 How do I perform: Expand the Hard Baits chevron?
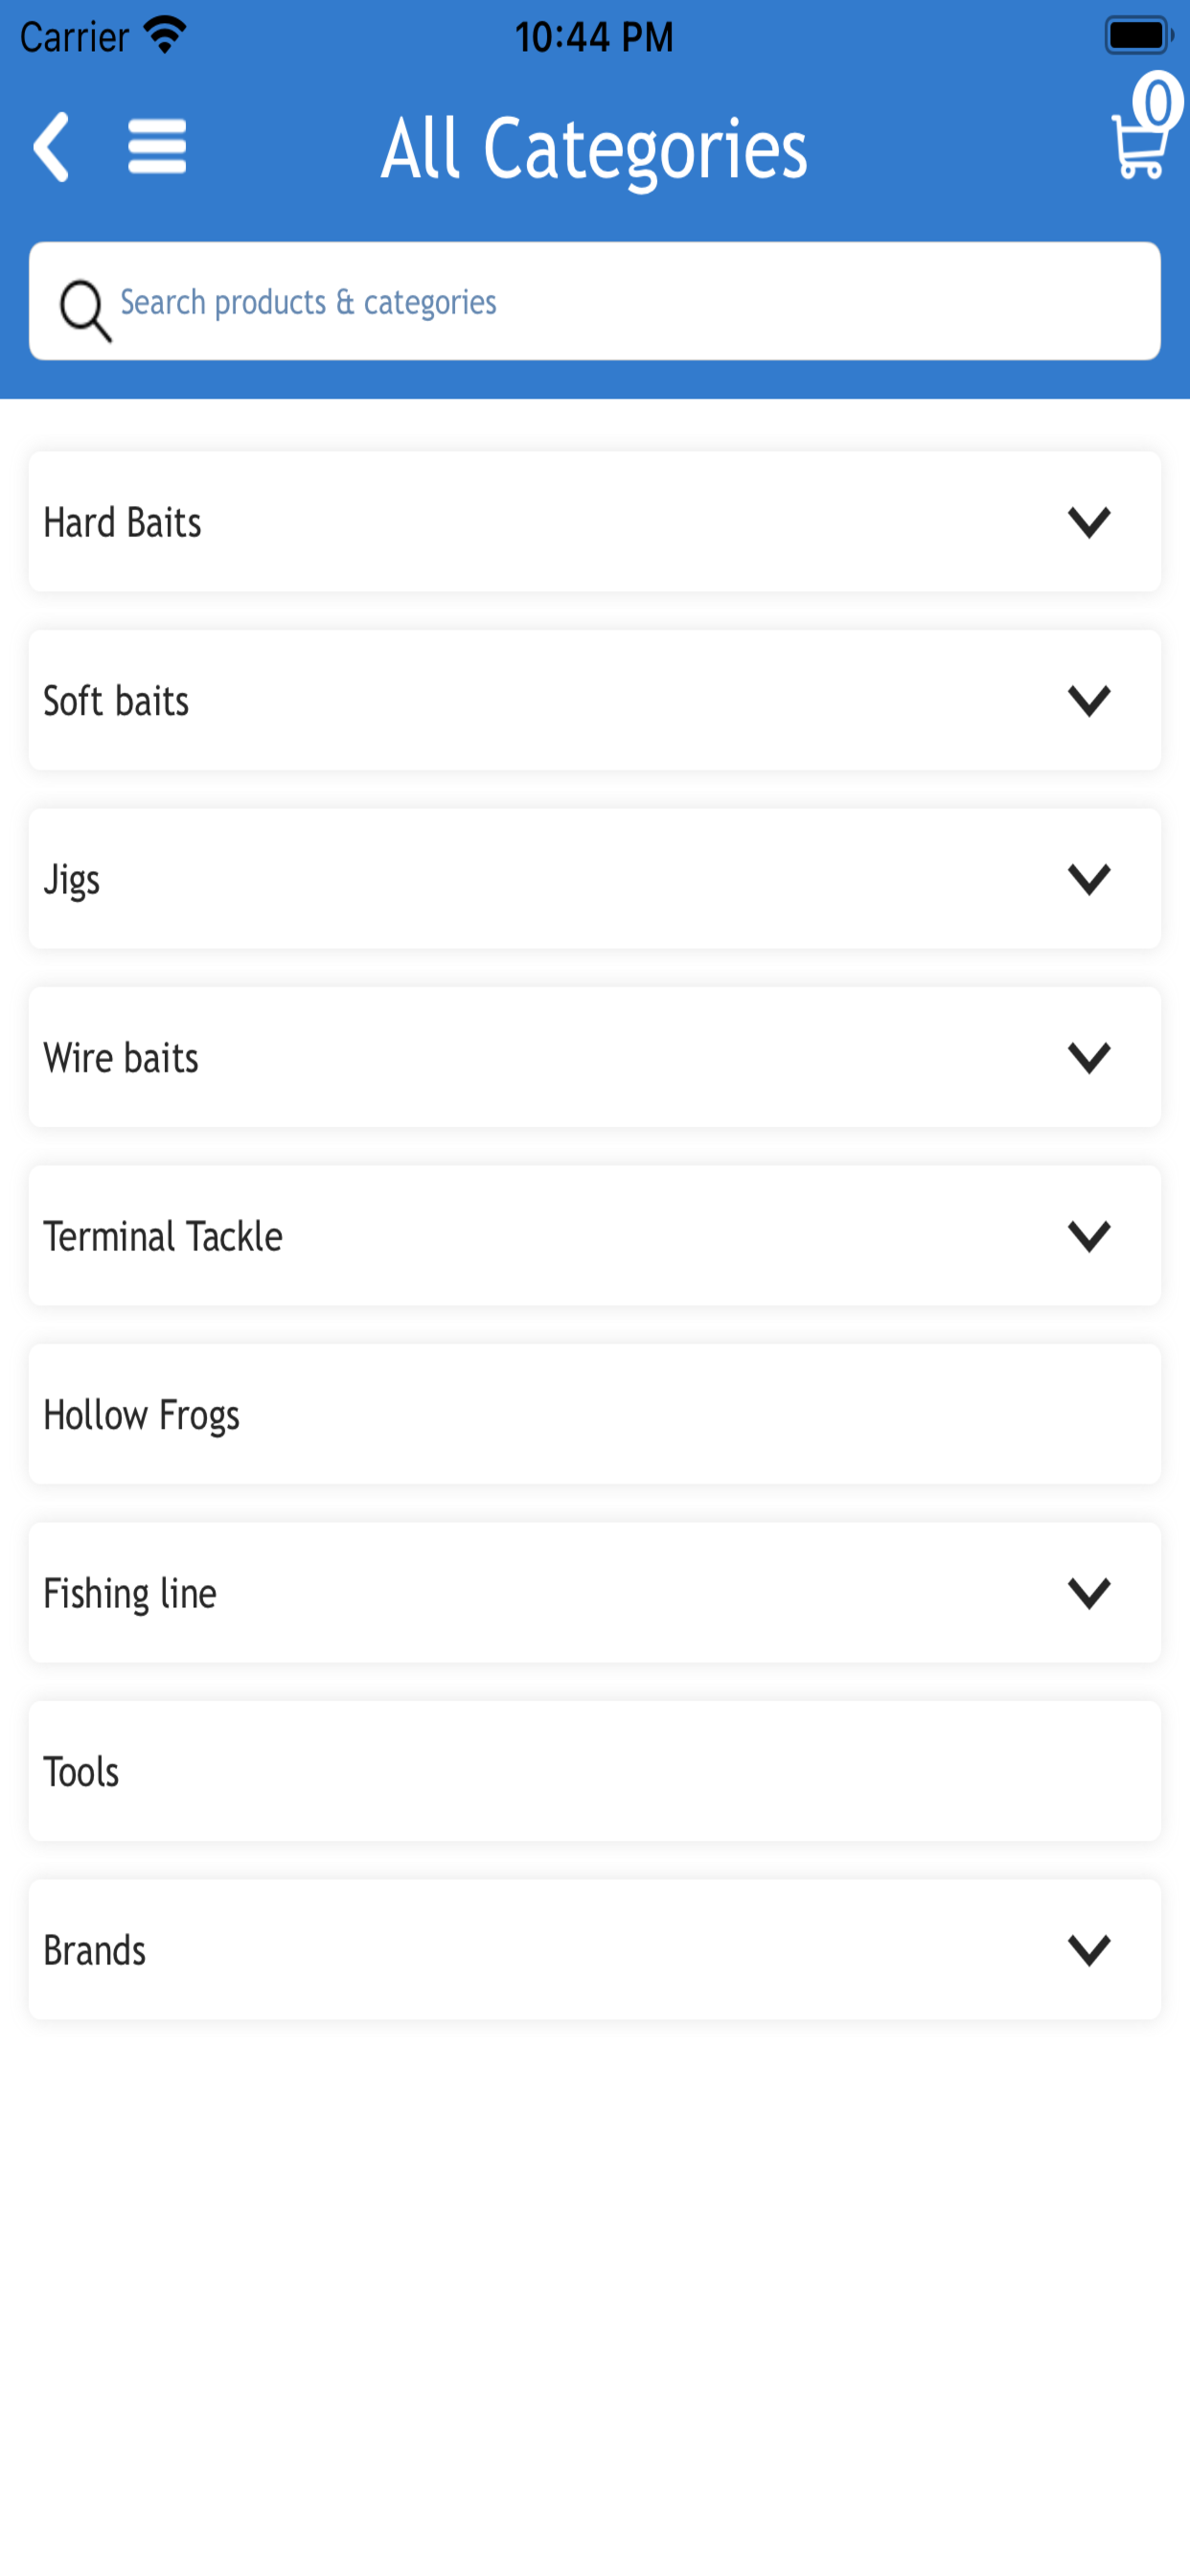(x=1089, y=522)
